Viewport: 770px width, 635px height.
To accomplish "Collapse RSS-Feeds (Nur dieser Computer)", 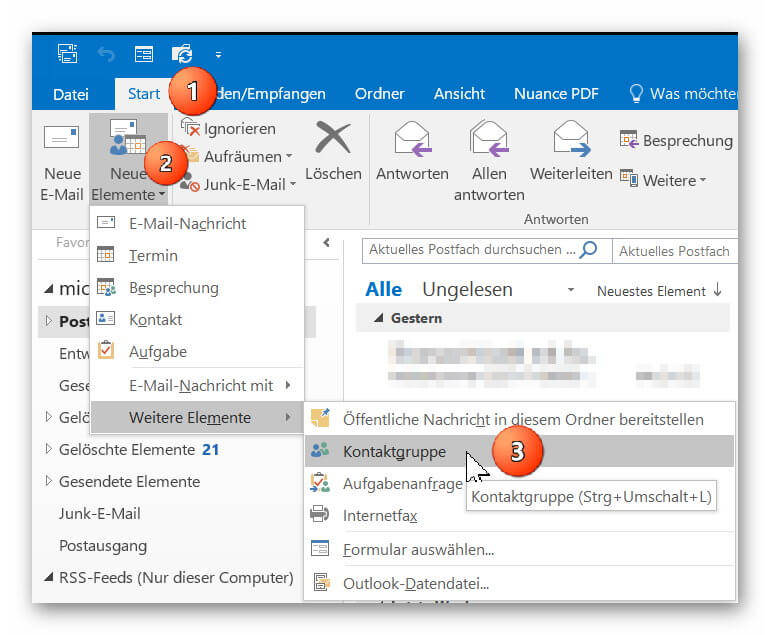I will 48,578.
